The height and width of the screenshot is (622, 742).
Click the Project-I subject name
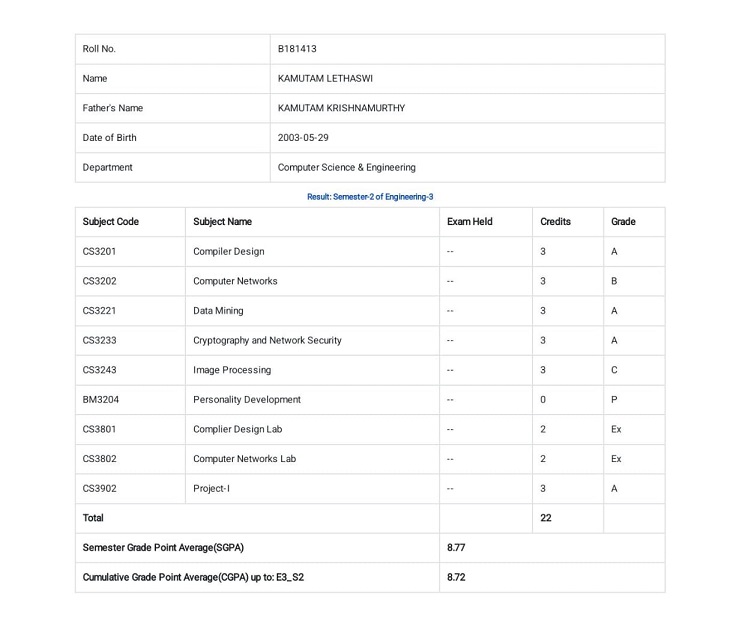tap(211, 489)
